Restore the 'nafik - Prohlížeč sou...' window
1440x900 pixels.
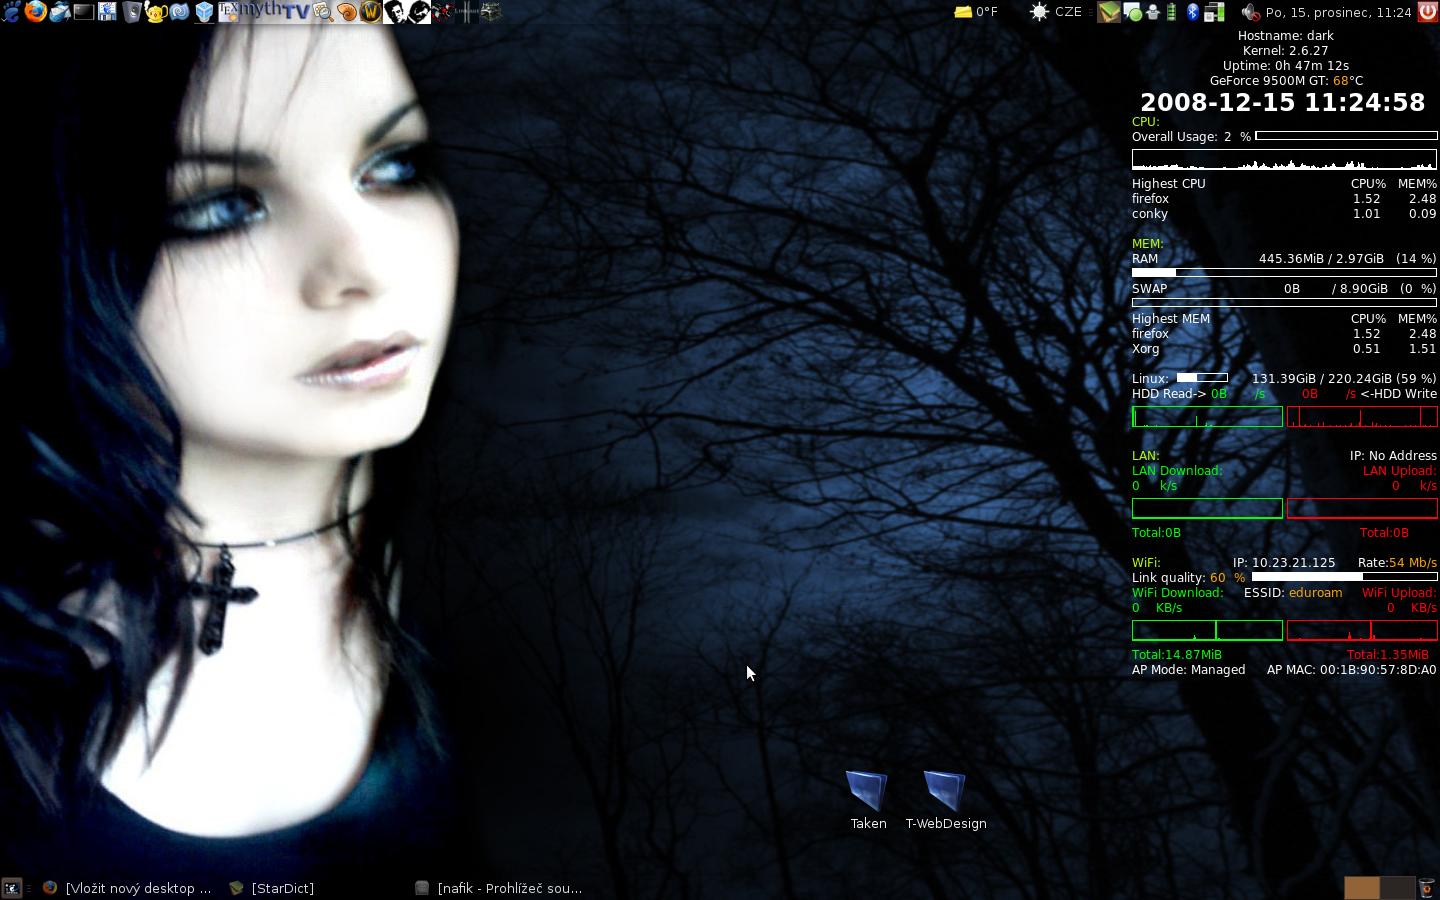coord(499,888)
